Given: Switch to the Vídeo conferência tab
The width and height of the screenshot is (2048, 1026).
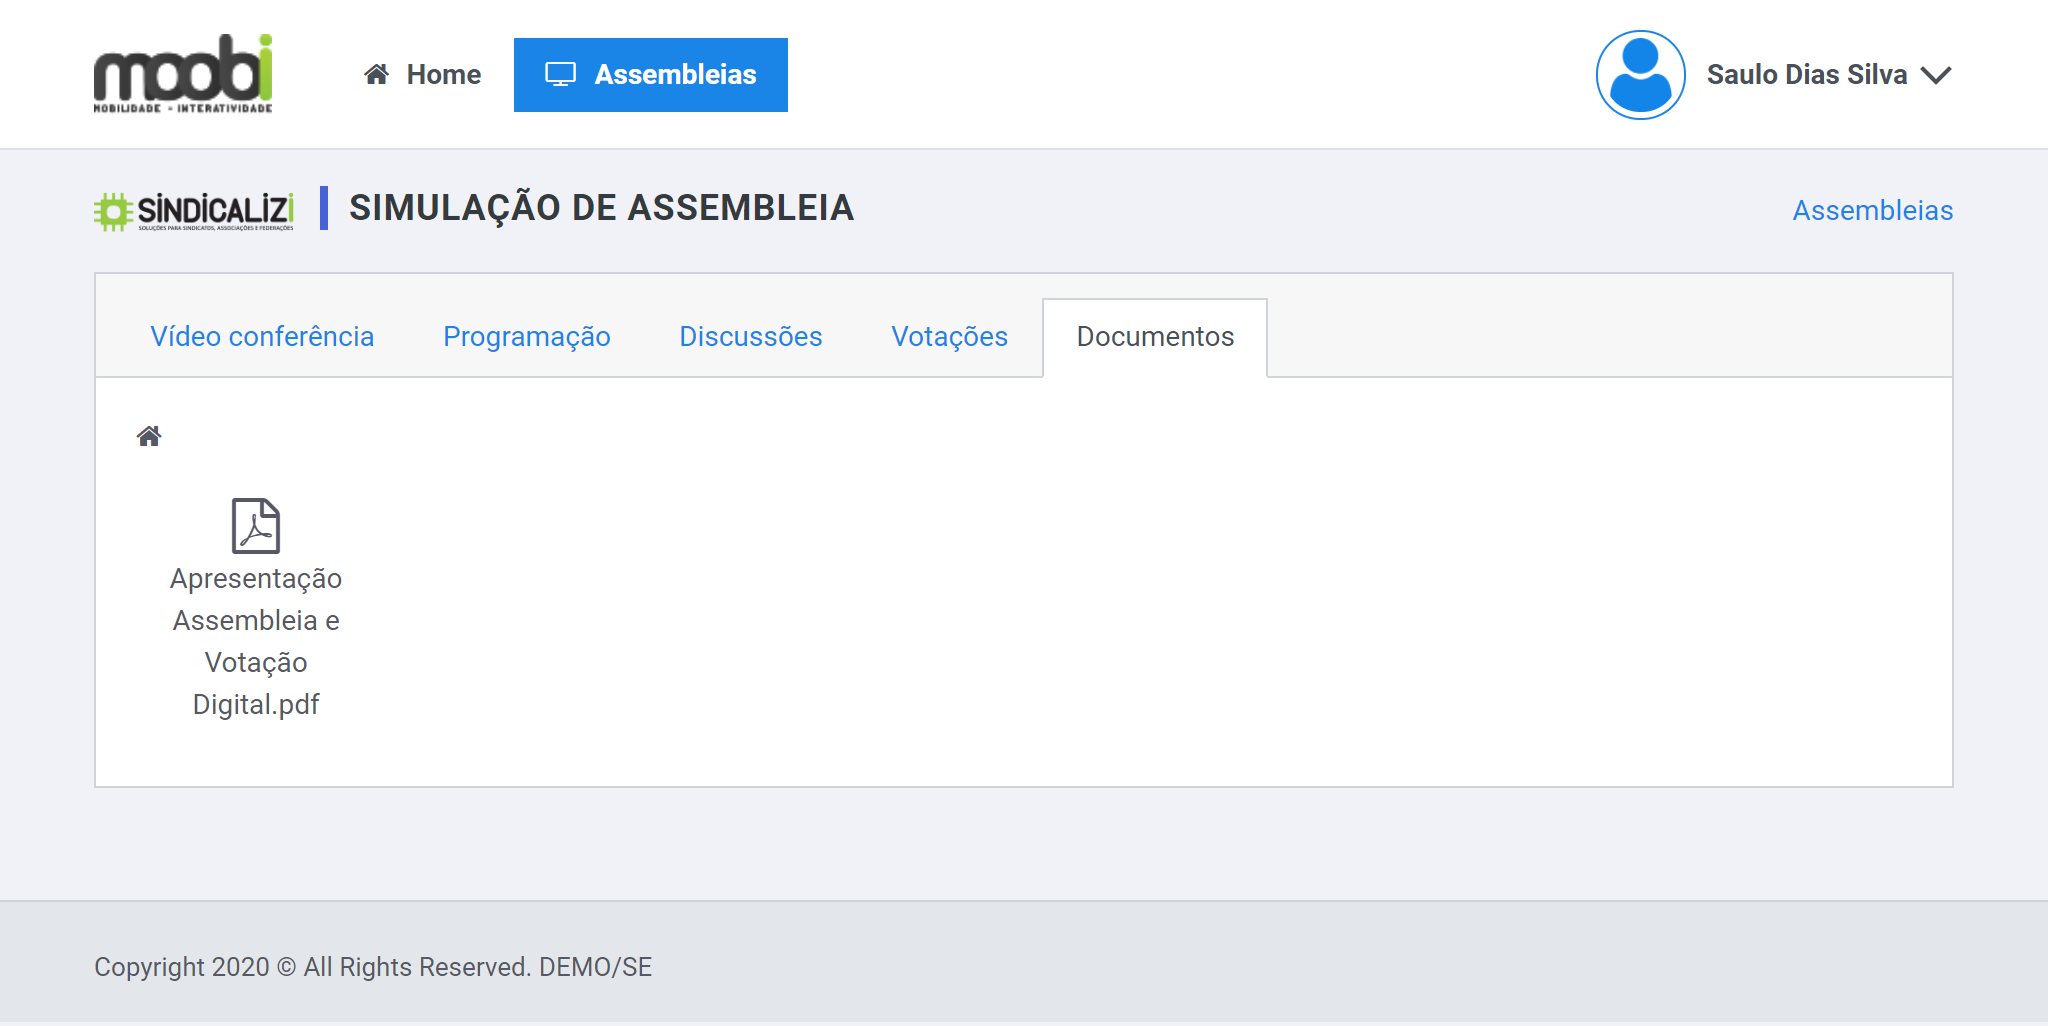Looking at the screenshot, I should [262, 337].
